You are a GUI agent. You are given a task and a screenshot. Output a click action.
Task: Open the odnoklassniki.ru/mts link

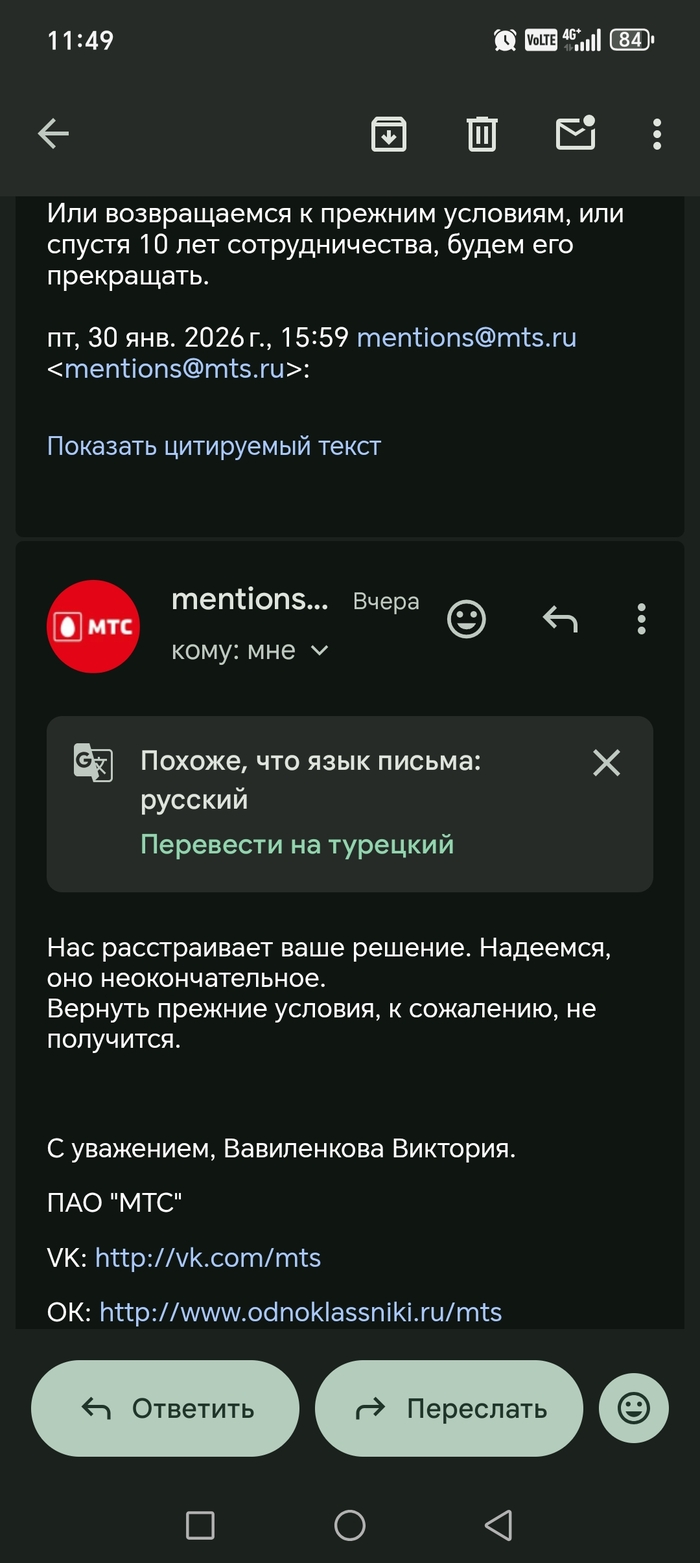300,1311
